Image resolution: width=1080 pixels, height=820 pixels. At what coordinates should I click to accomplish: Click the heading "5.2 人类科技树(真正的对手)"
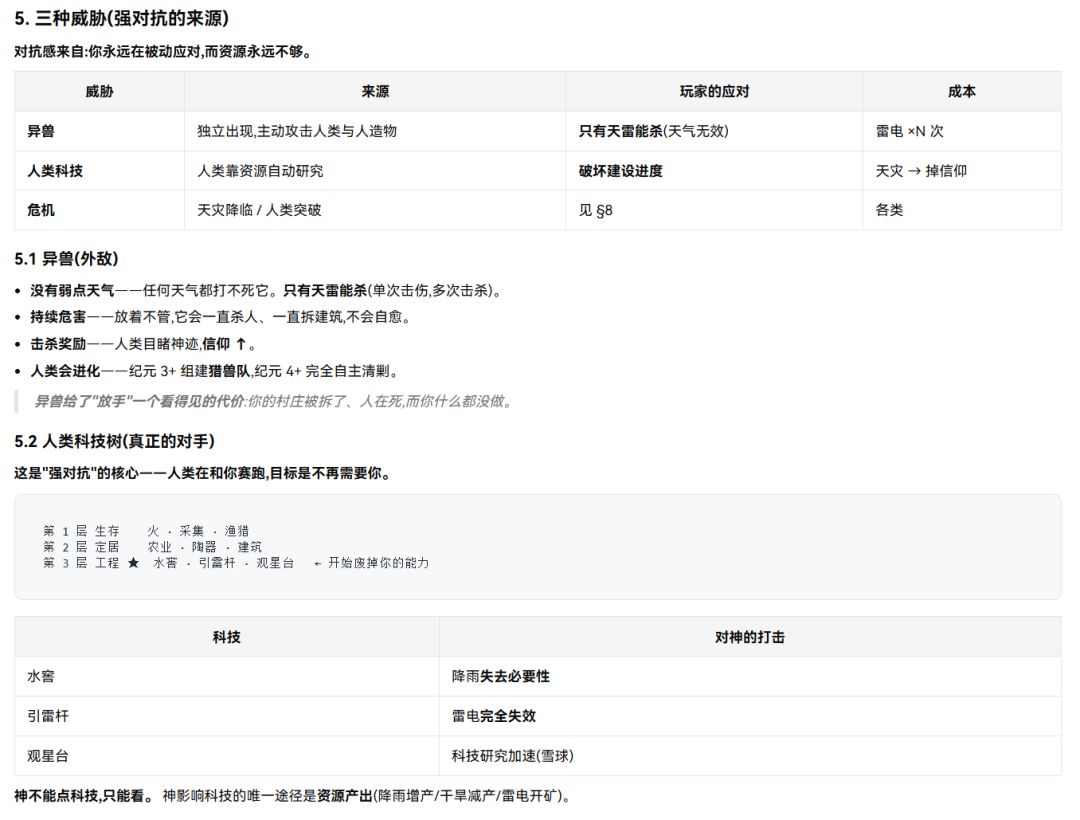(x=114, y=441)
